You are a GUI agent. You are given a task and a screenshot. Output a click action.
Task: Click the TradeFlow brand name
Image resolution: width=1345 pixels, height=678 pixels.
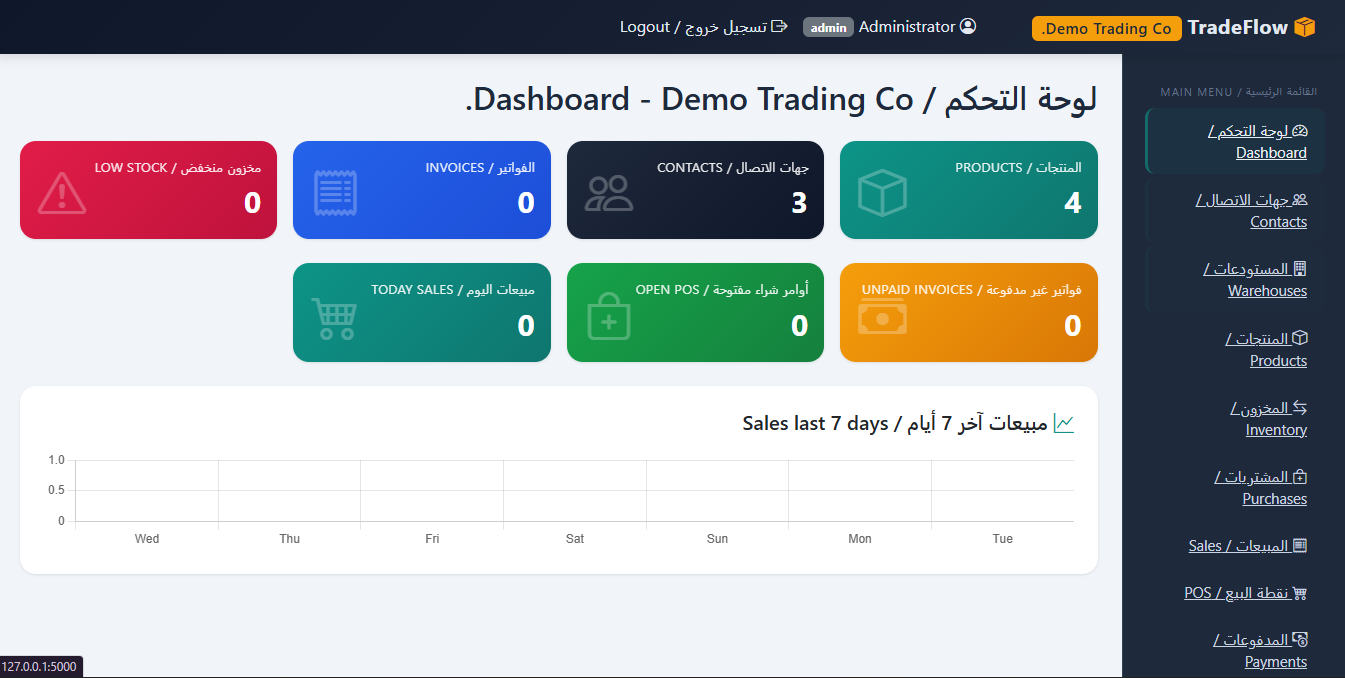(x=1237, y=28)
